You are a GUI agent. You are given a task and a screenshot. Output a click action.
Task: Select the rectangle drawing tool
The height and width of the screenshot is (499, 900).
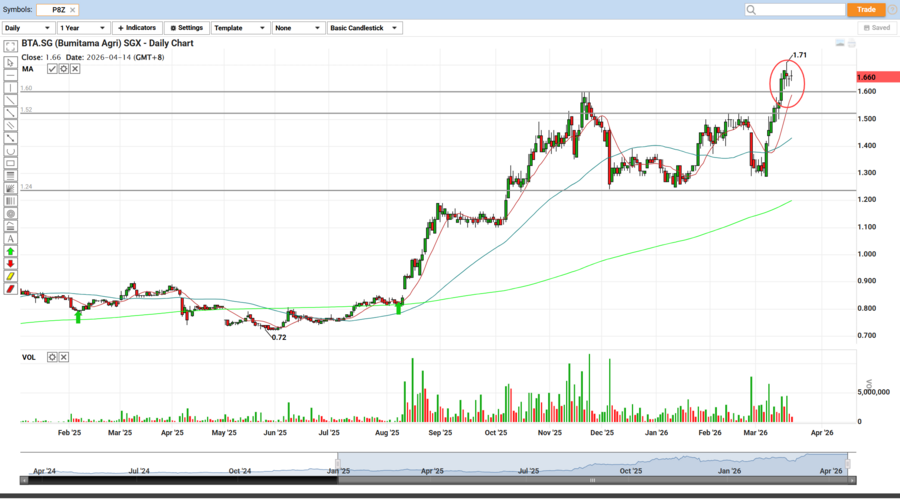(10, 163)
